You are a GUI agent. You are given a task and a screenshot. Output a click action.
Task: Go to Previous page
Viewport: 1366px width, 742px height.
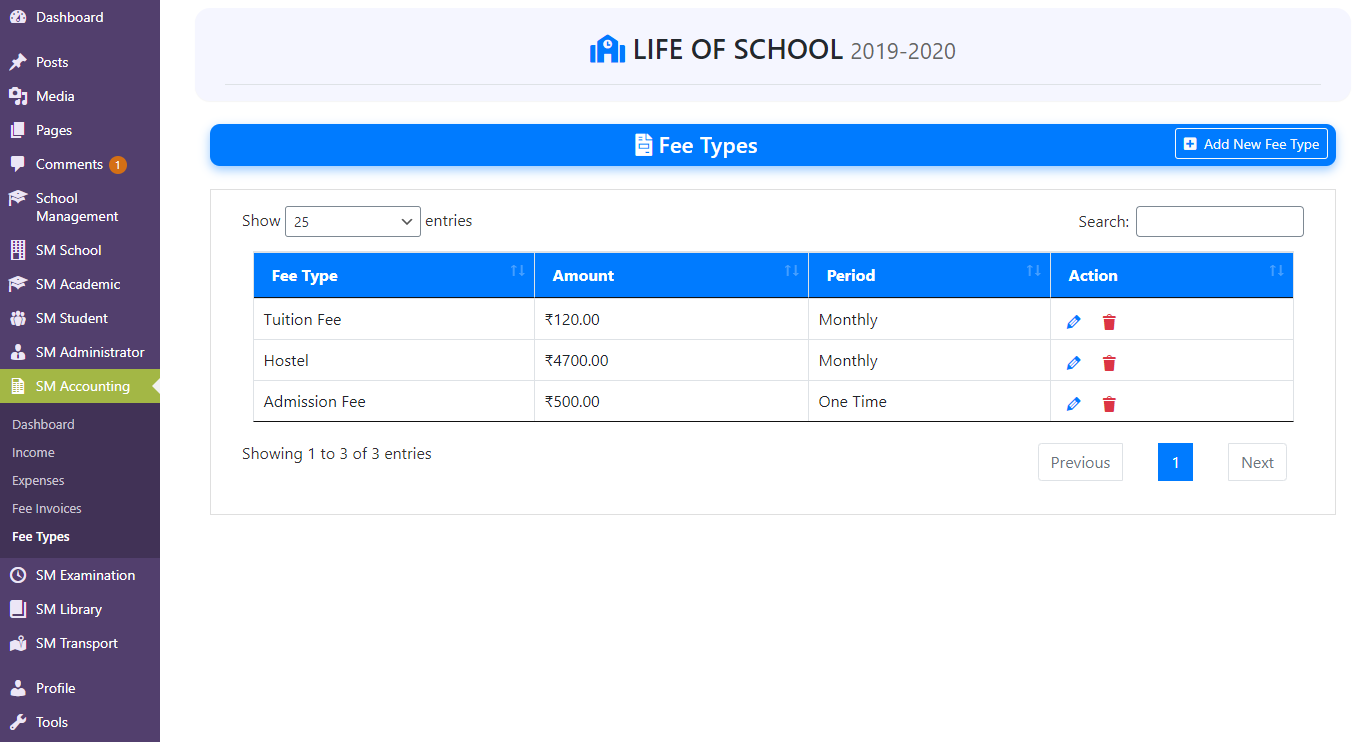1080,462
